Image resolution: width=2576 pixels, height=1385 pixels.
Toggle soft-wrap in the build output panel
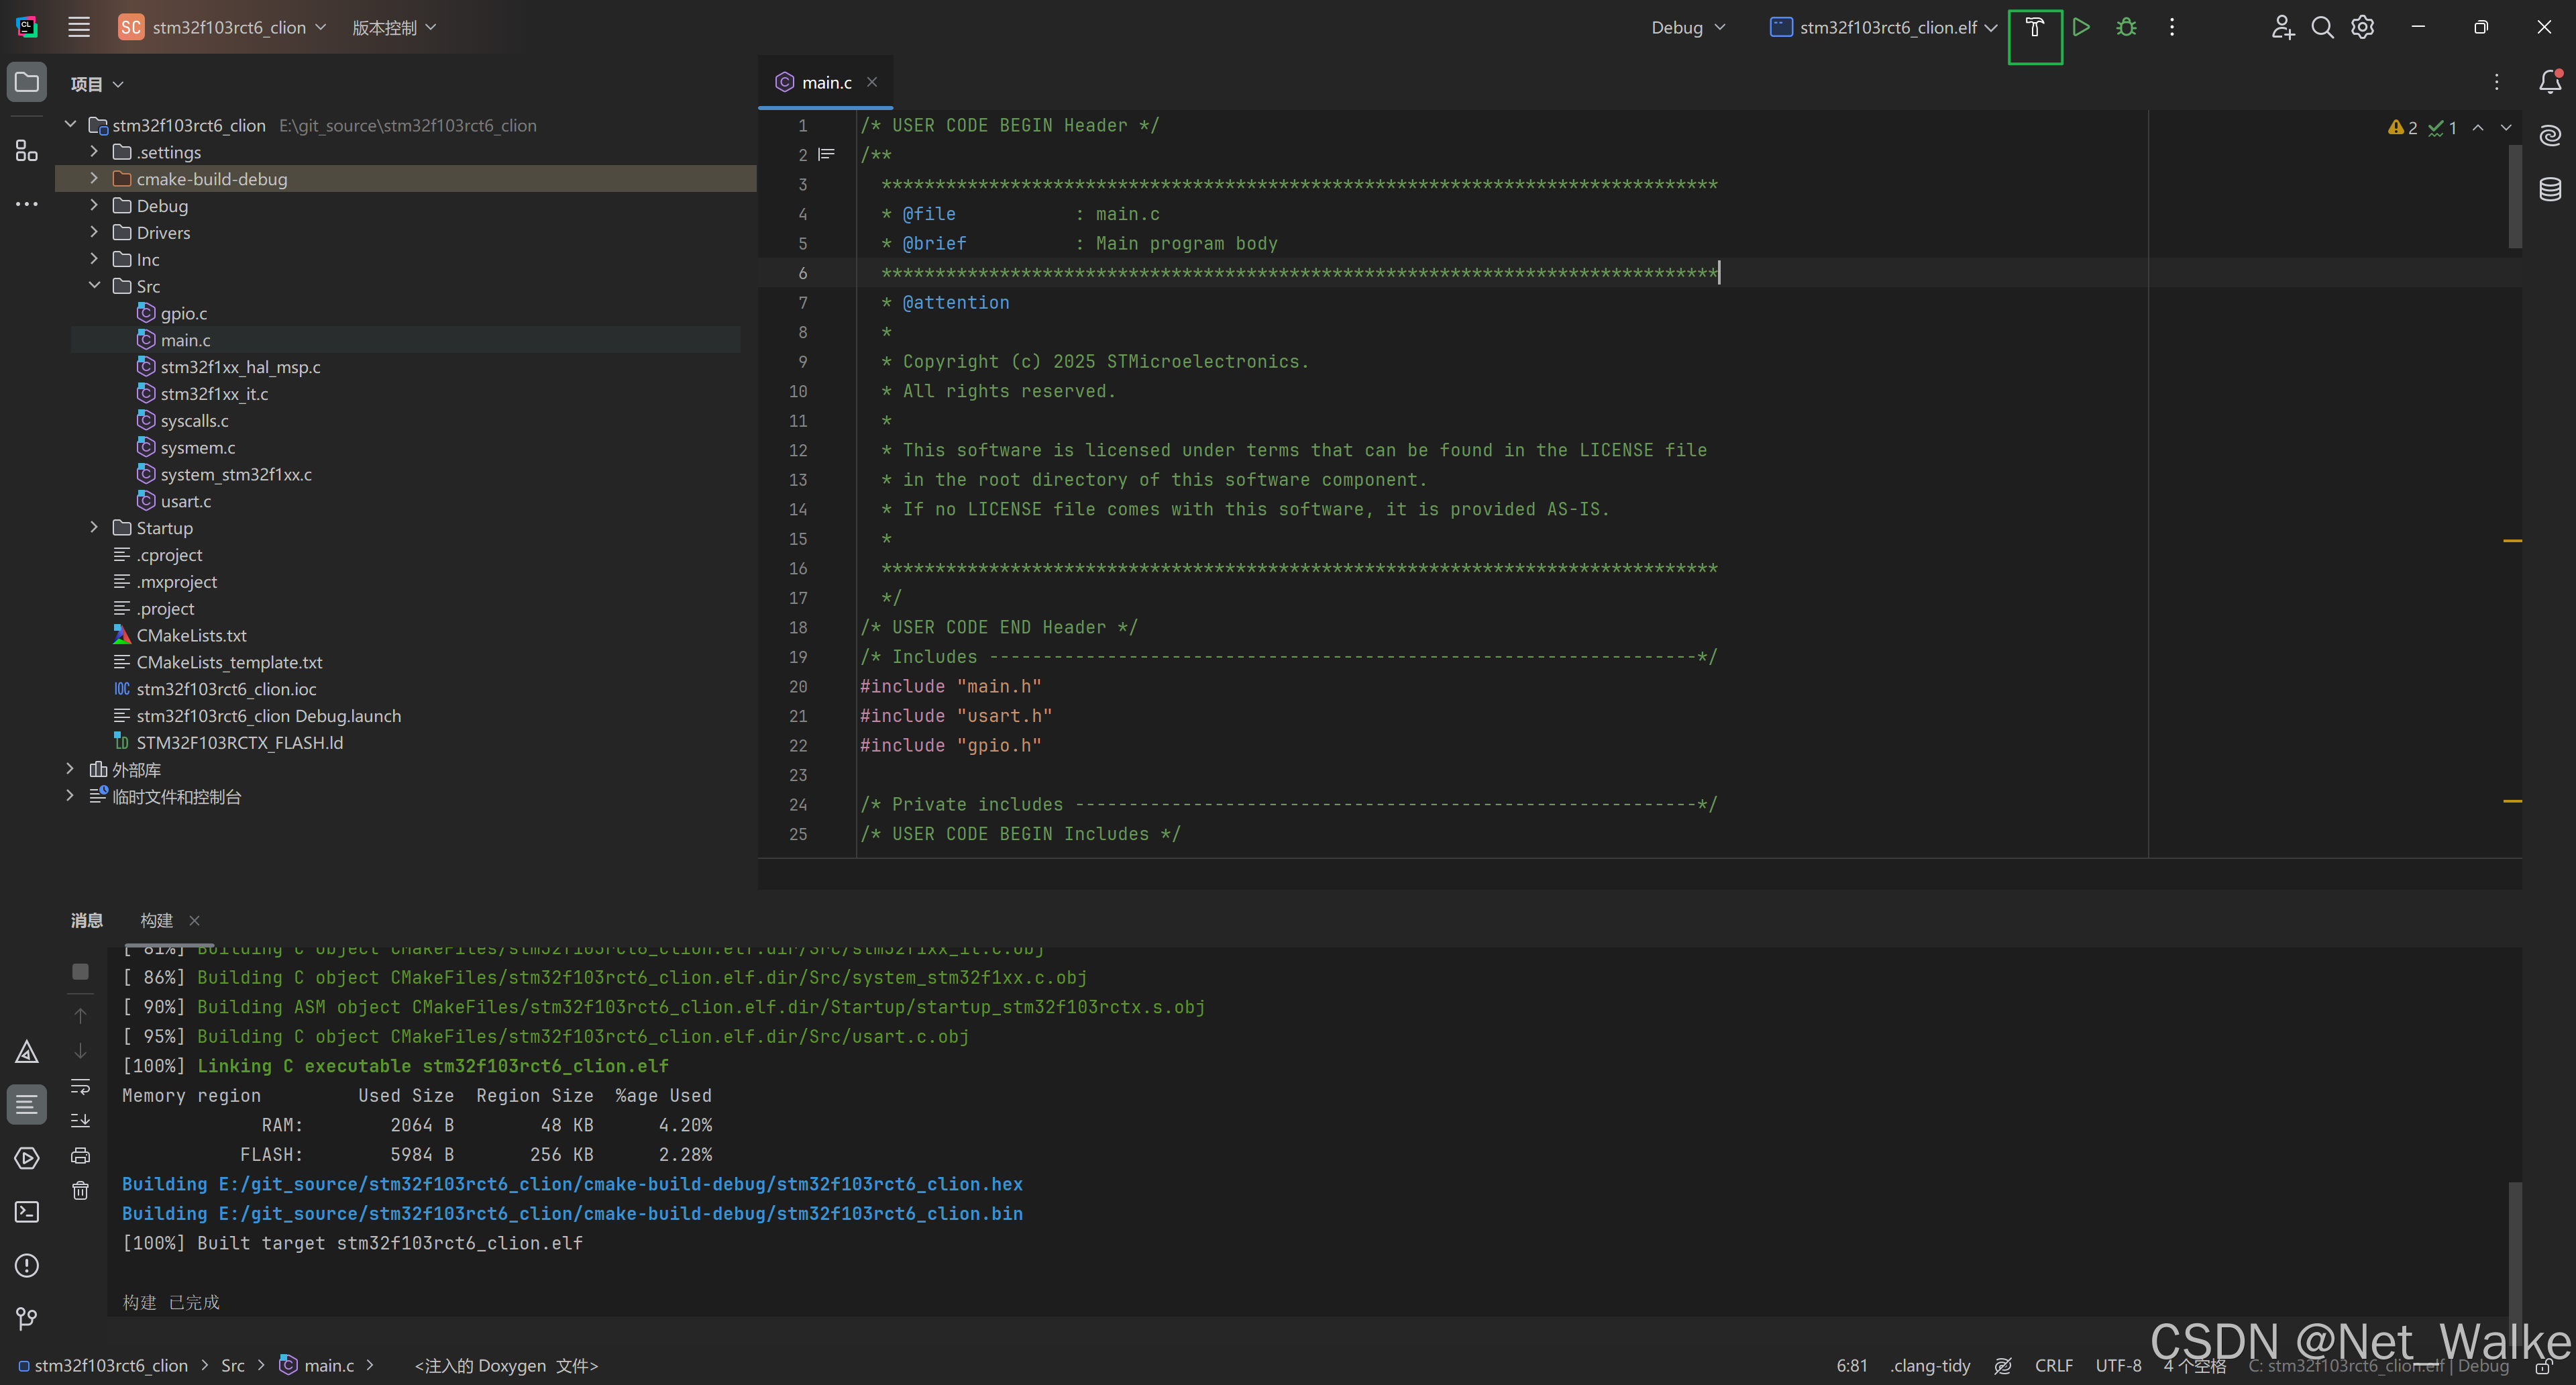pyautogui.click(x=81, y=1086)
